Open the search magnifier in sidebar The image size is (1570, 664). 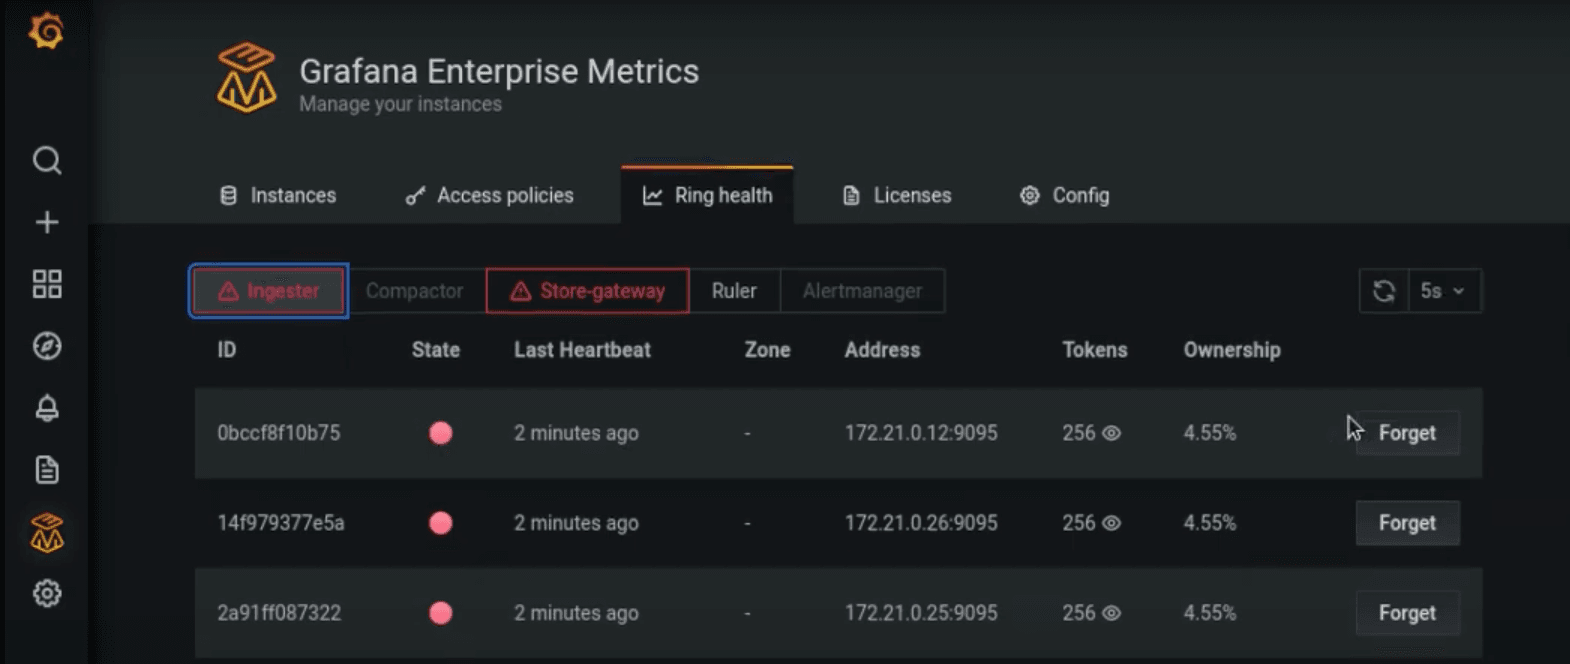click(x=47, y=160)
